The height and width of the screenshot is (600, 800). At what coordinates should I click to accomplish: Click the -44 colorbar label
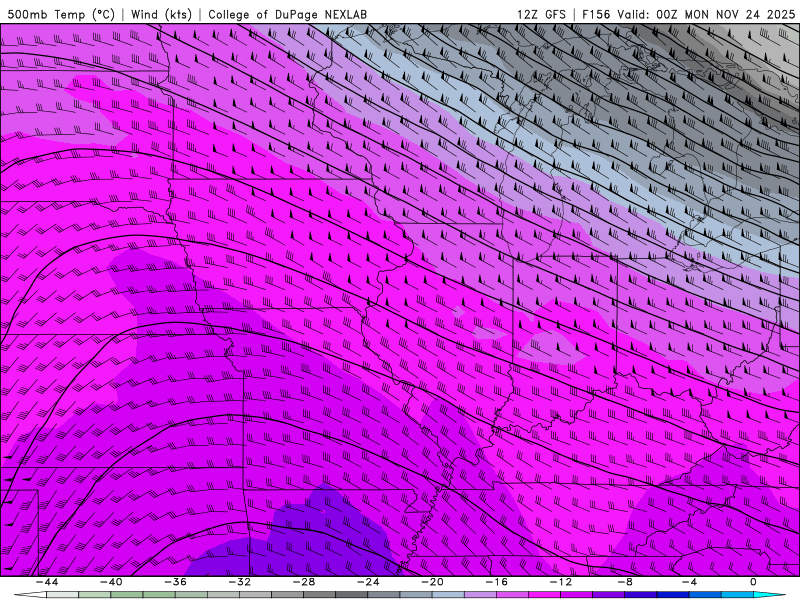click(47, 582)
